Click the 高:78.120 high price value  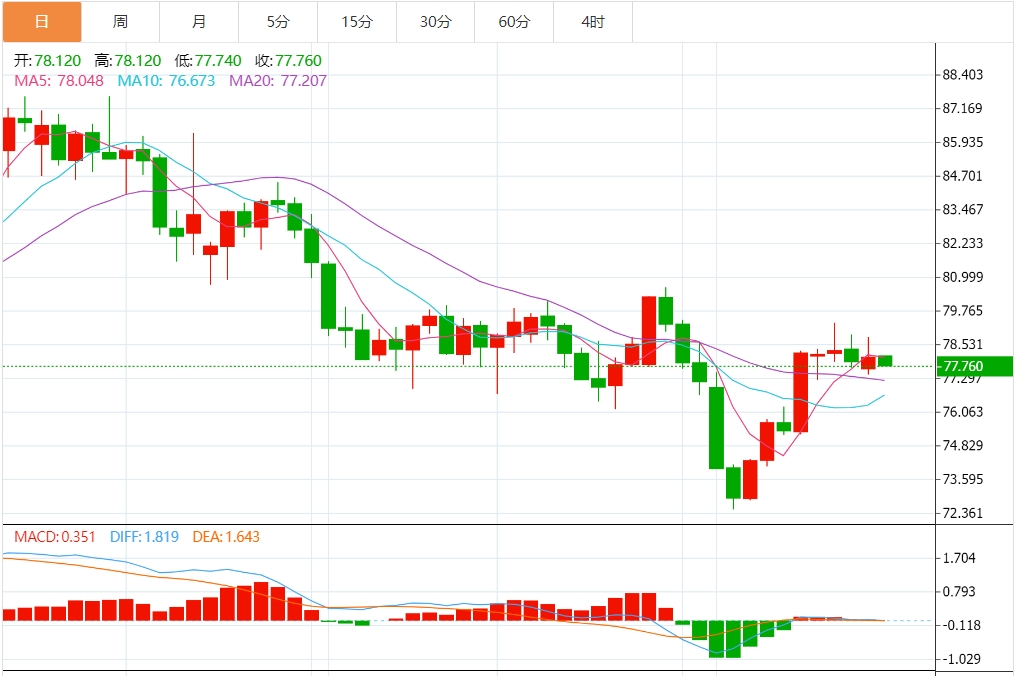(128, 61)
